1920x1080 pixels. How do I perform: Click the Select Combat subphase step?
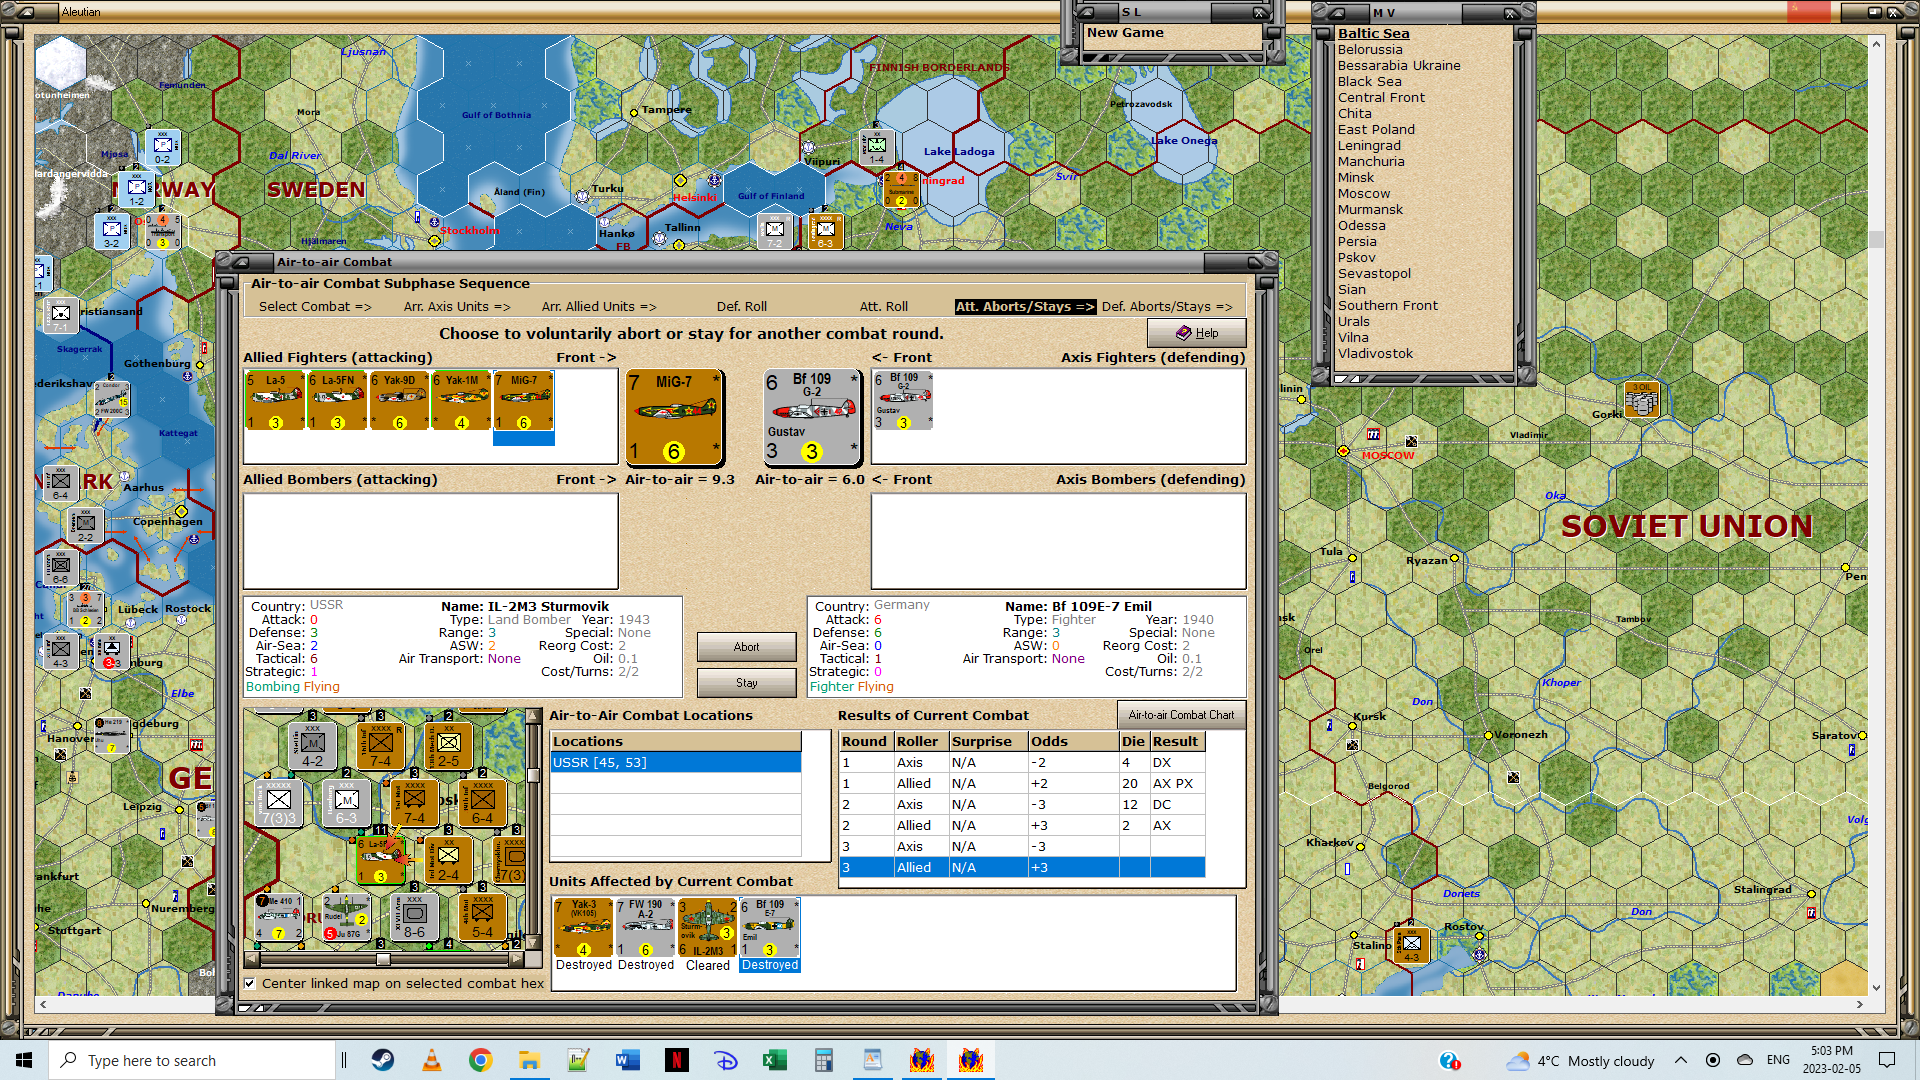coord(315,307)
